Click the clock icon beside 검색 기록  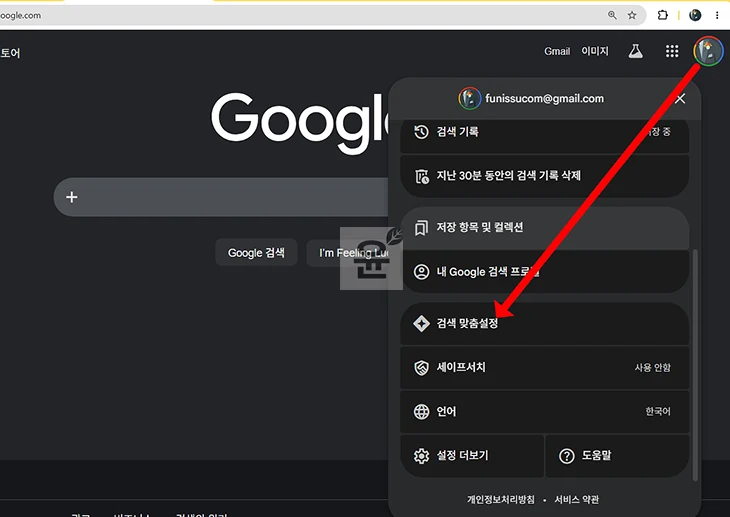tap(421, 132)
